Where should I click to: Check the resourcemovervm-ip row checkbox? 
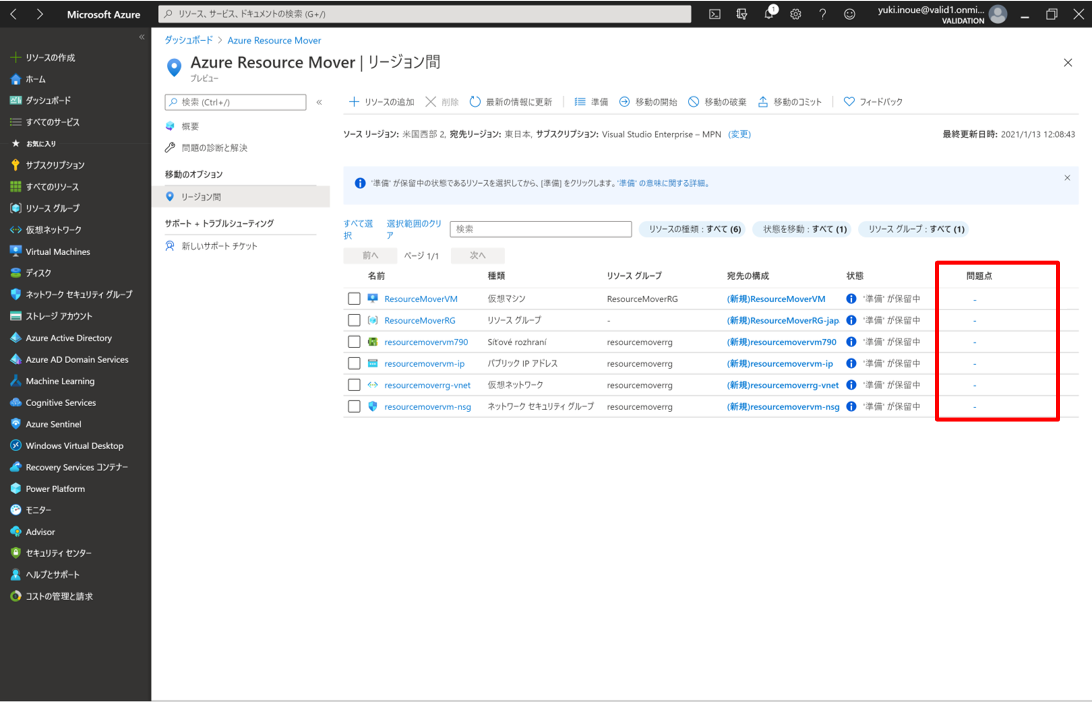point(354,364)
